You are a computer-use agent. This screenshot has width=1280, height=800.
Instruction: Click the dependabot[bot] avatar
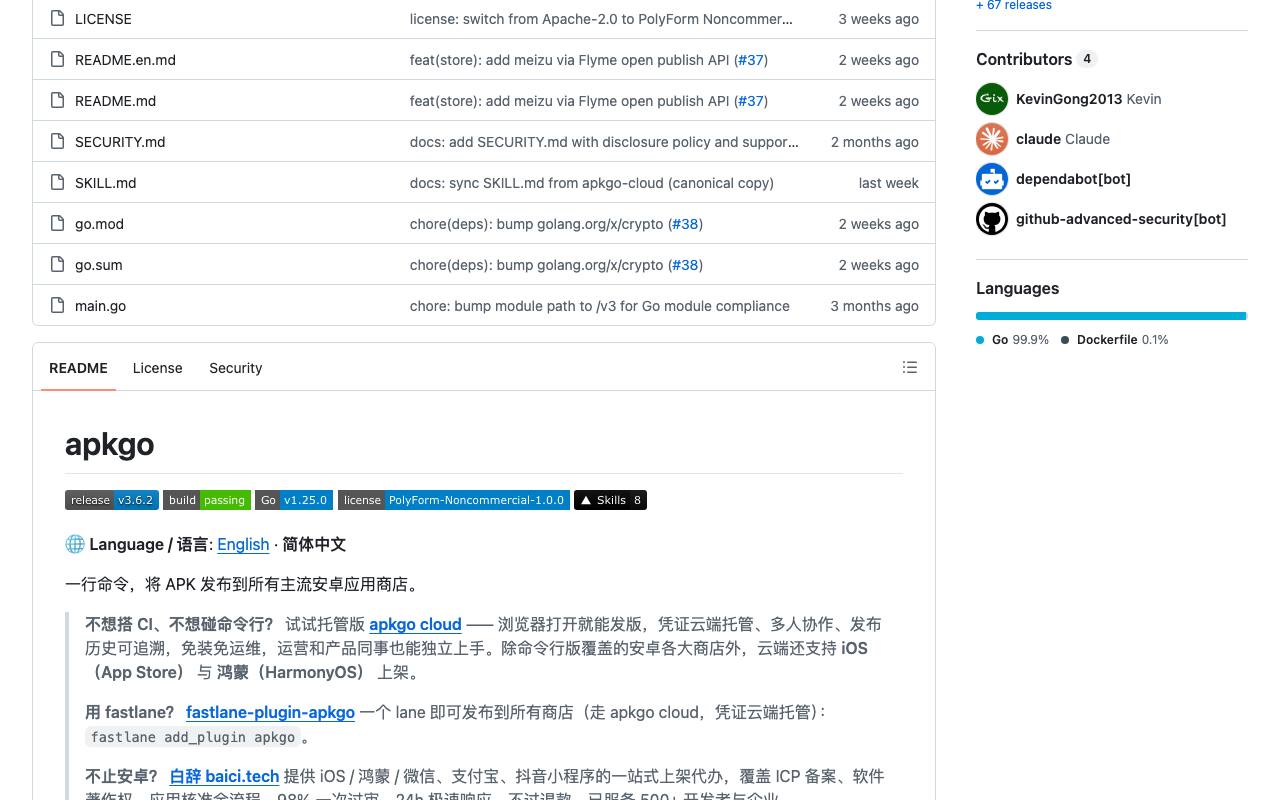tap(992, 179)
